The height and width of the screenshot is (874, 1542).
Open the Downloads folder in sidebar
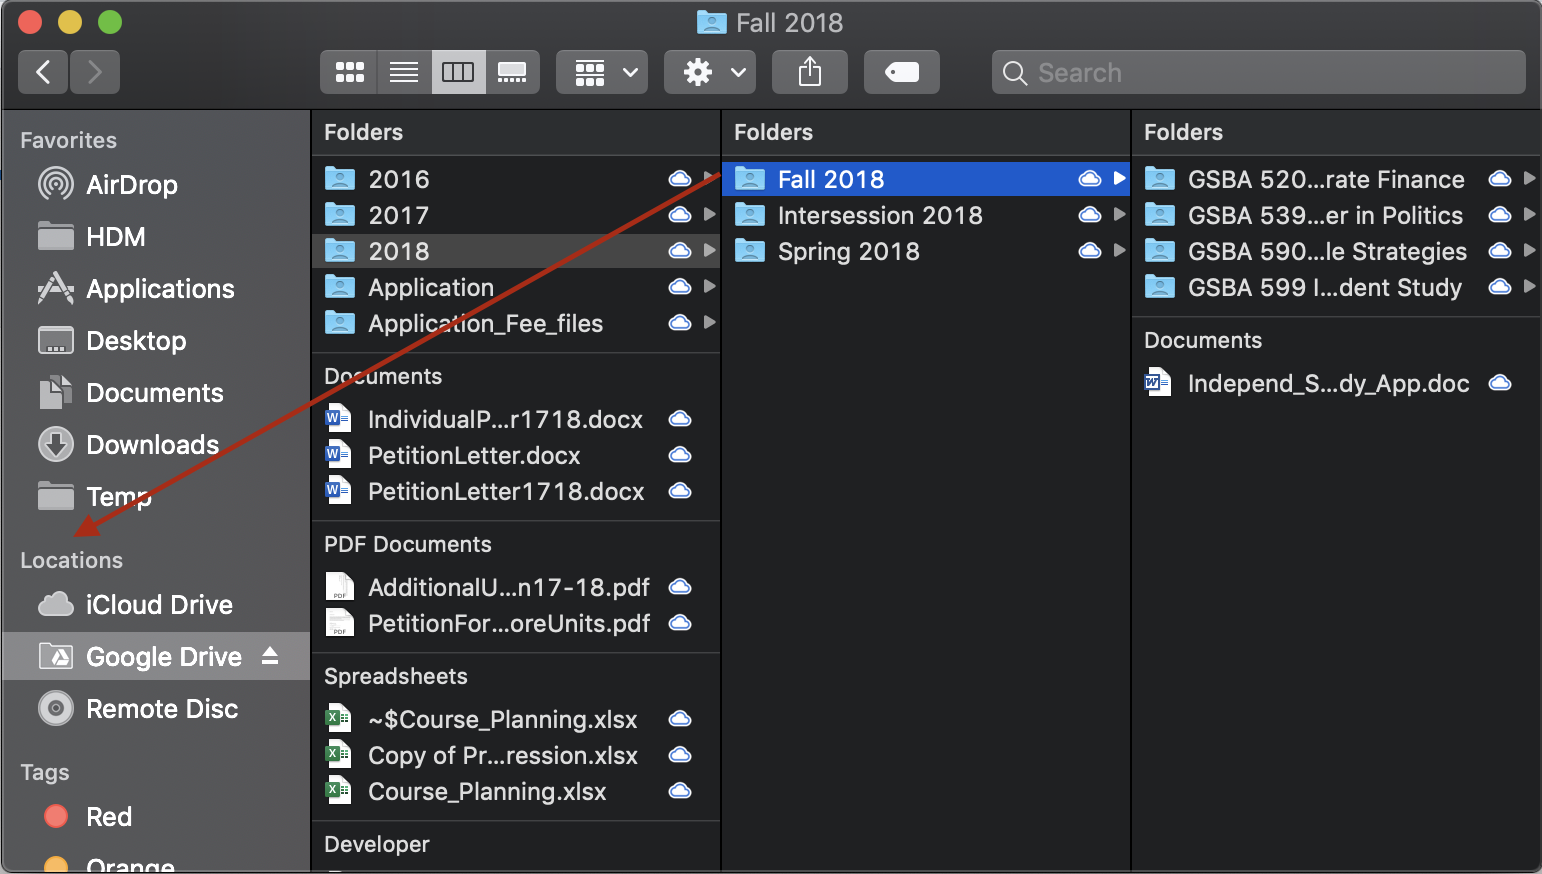tap(152, 445)
